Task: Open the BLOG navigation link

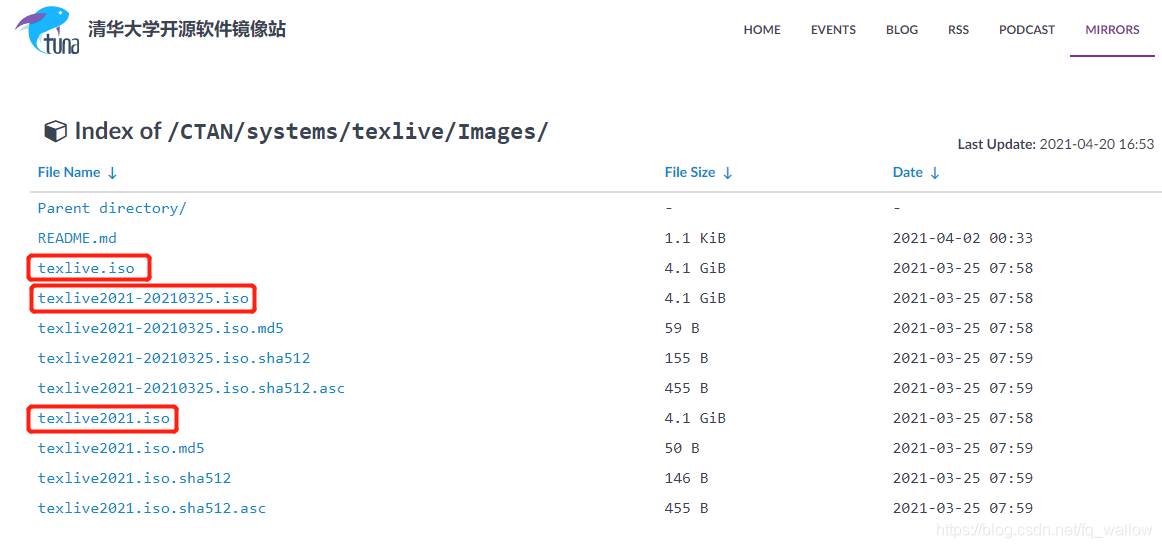Action: (x=901, y=30)
